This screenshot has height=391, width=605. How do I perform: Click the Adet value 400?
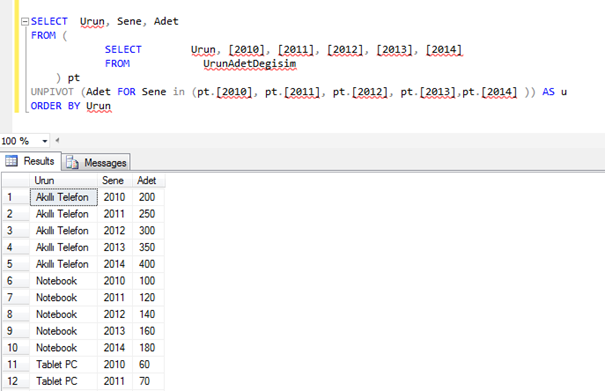(149, 264)
